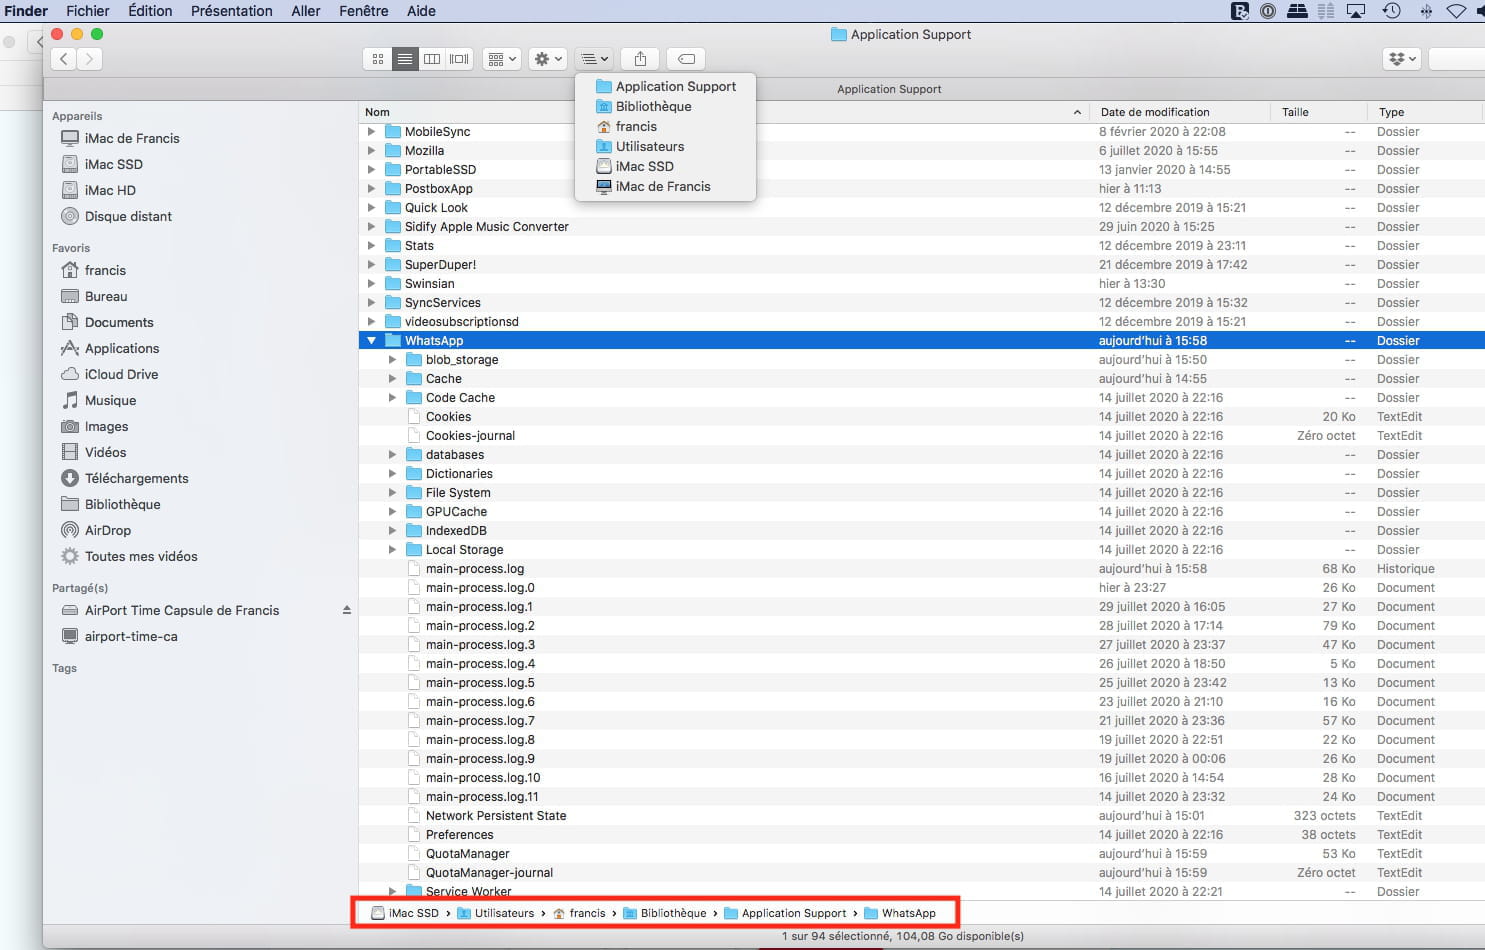
Task: Select the main-process.log file row
Action: [921, 569]
